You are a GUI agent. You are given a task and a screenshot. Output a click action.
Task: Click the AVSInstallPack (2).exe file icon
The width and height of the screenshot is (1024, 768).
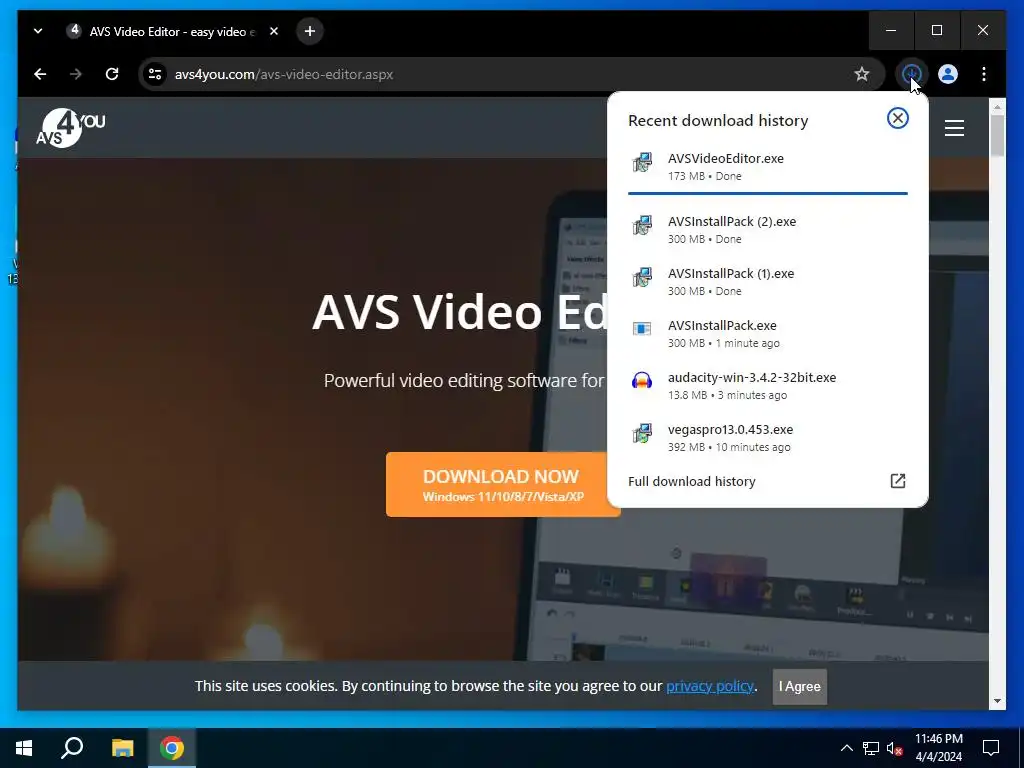(x=642, y=225)
